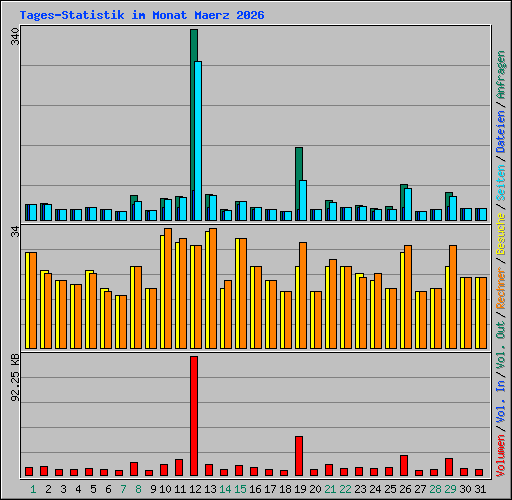Click the Seiten legend label
This screenshot has height=500, width=512.
coord(501,183)
